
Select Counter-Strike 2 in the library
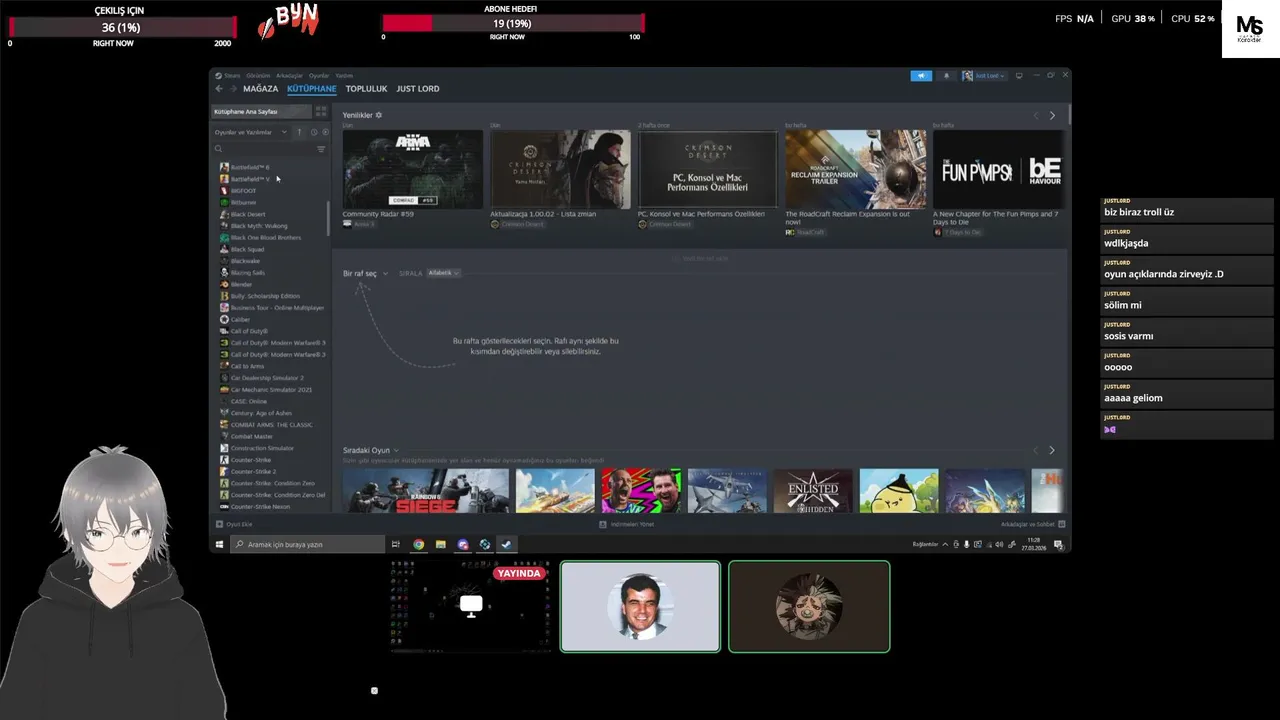point(253,472)
